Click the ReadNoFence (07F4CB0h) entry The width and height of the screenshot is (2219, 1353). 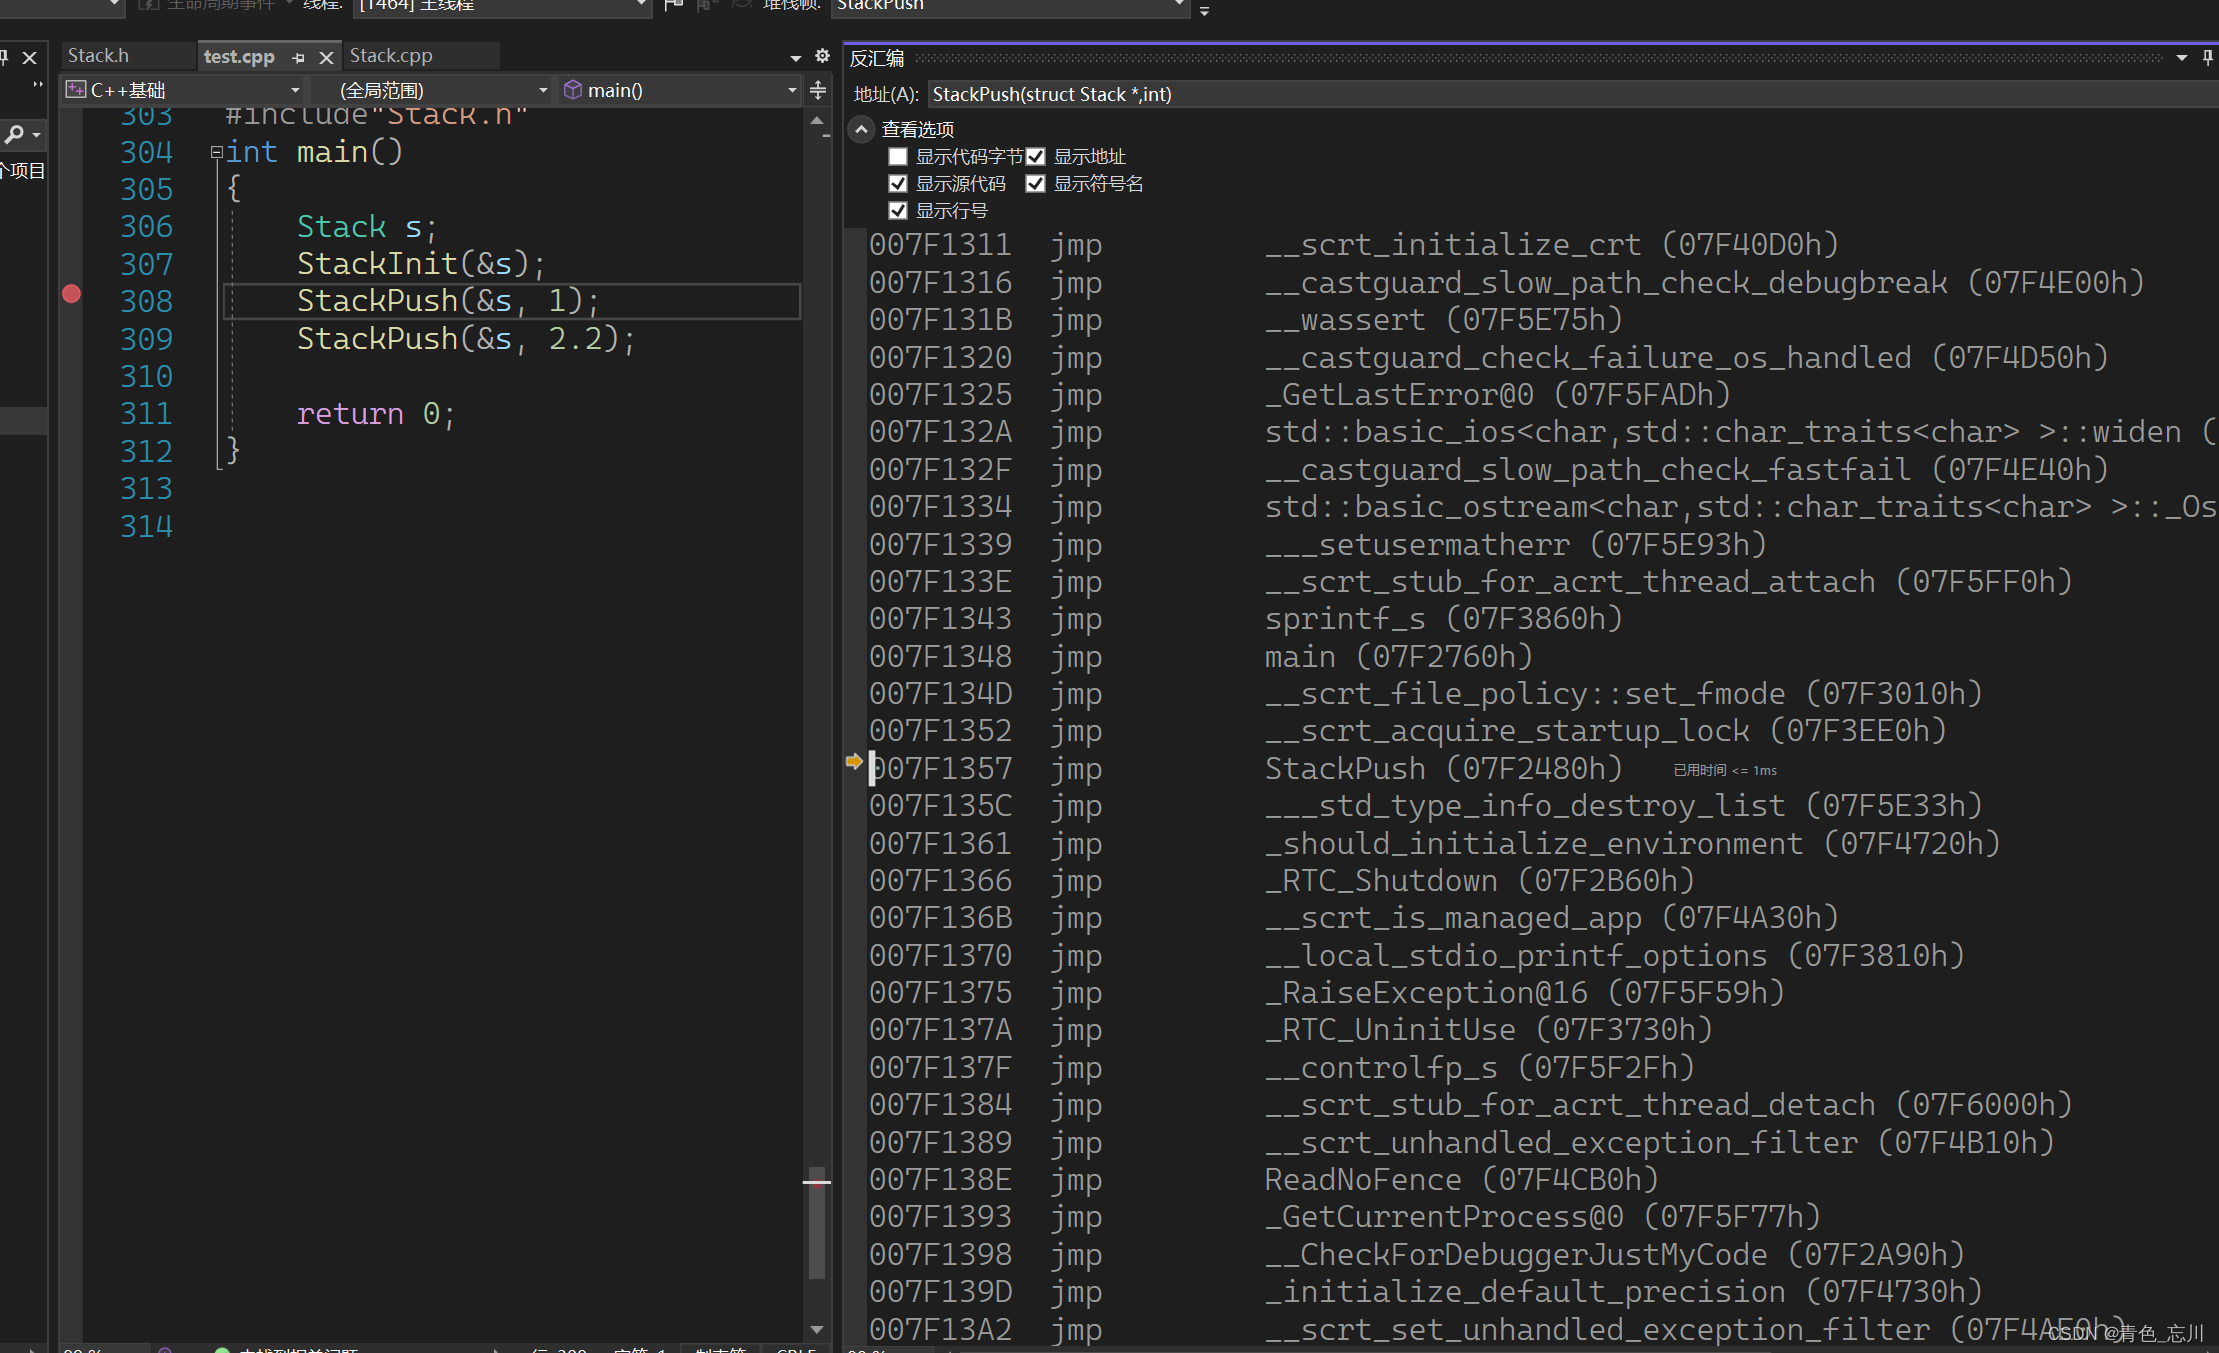pos(1461,1180)
